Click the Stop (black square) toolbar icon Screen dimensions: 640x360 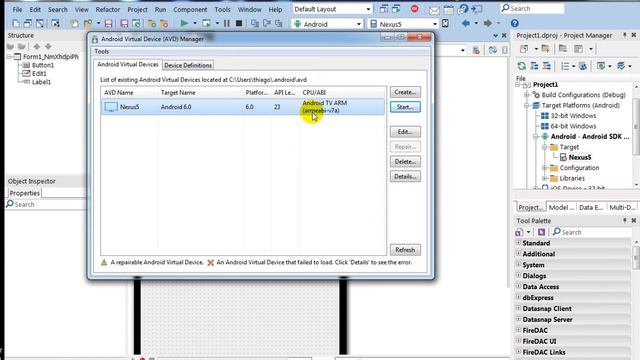239,24
